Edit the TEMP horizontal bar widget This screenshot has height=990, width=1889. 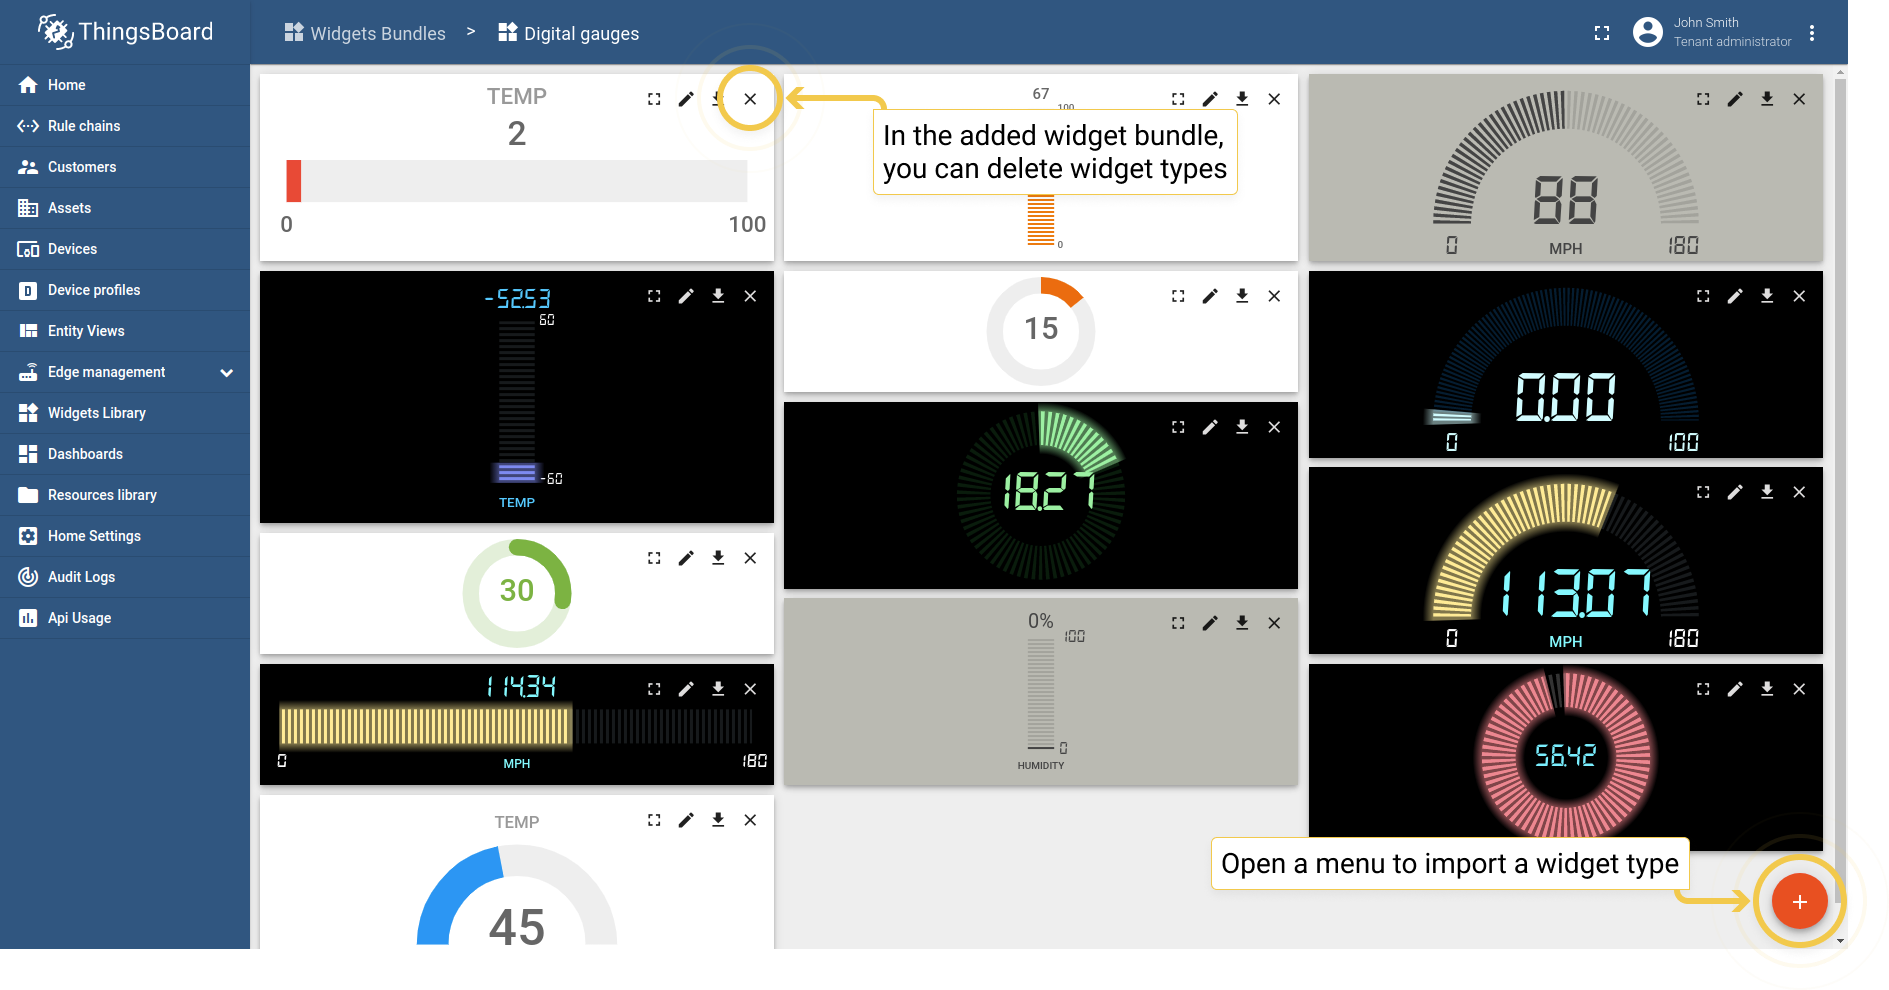pos(686,99)
